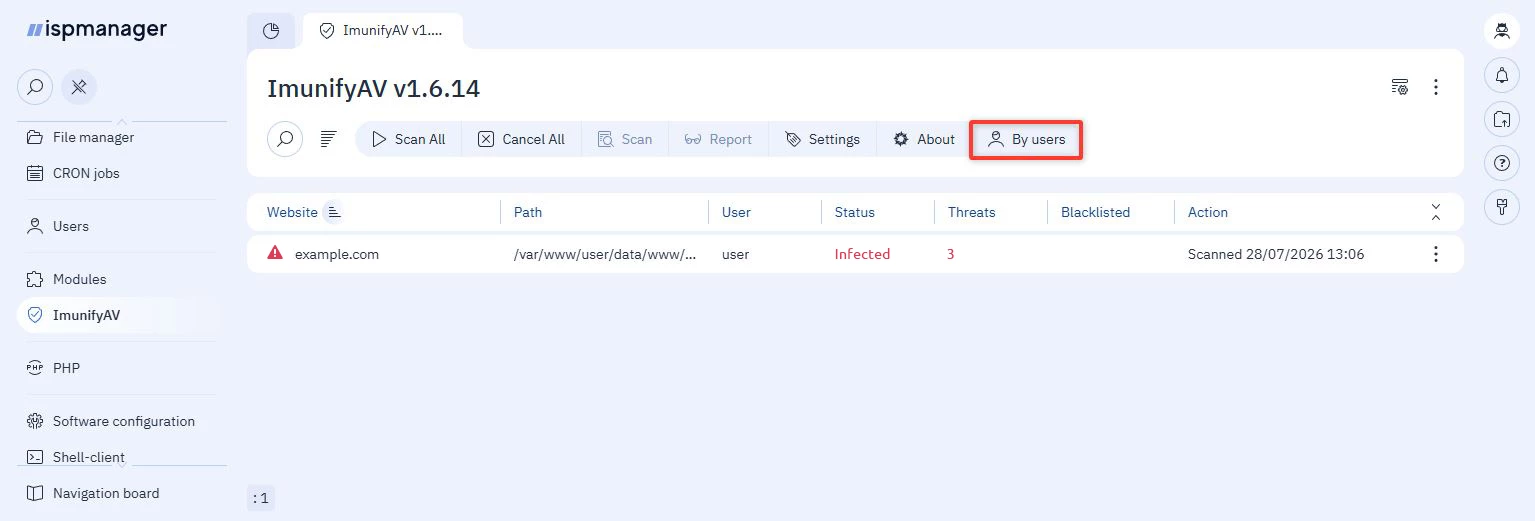Switch view By users
This screenshot has height=521, width=1535.
[x=1026, y=139]
